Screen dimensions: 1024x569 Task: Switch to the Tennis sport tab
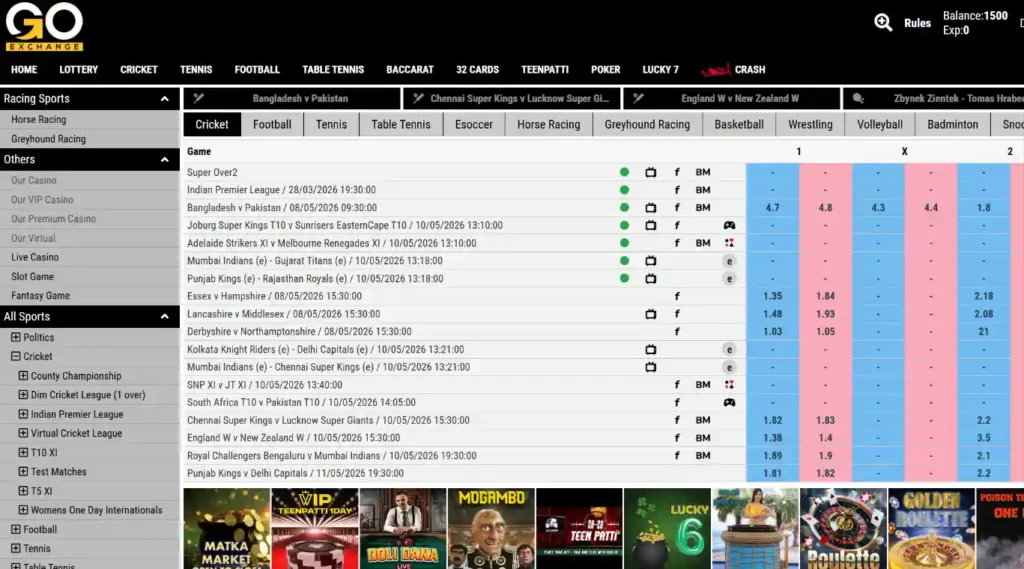[x=331, y=124]
